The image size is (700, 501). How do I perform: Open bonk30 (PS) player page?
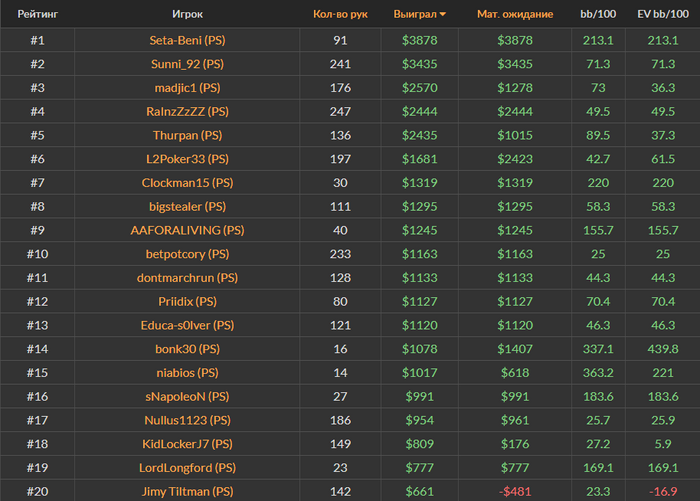tap(187, 349)
